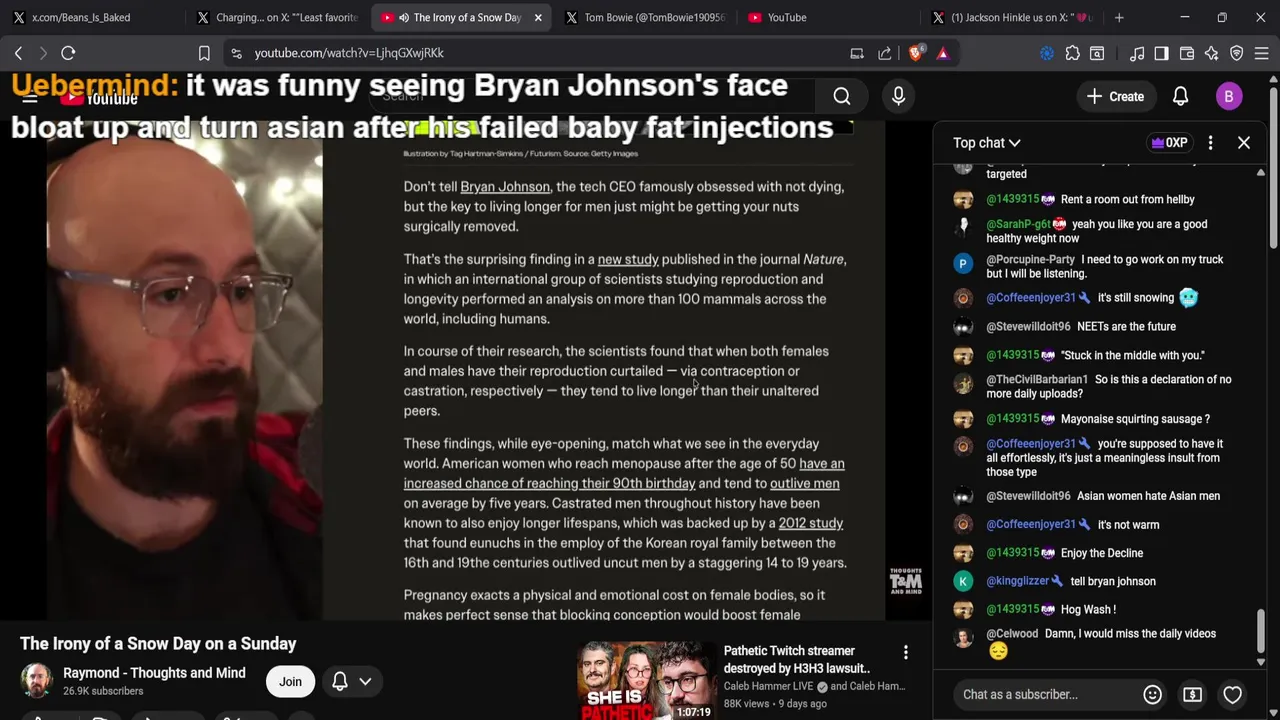Open the extensions puzzle-piece menu

pos(1072,53)
